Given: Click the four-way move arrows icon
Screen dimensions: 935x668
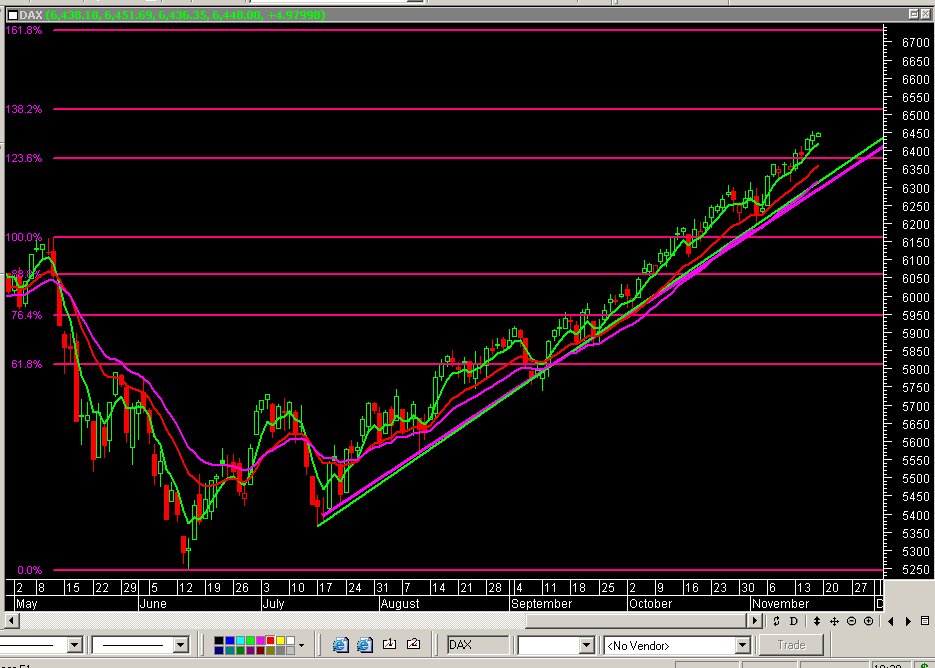Looking at the screenshot, I should coord(834,621).
